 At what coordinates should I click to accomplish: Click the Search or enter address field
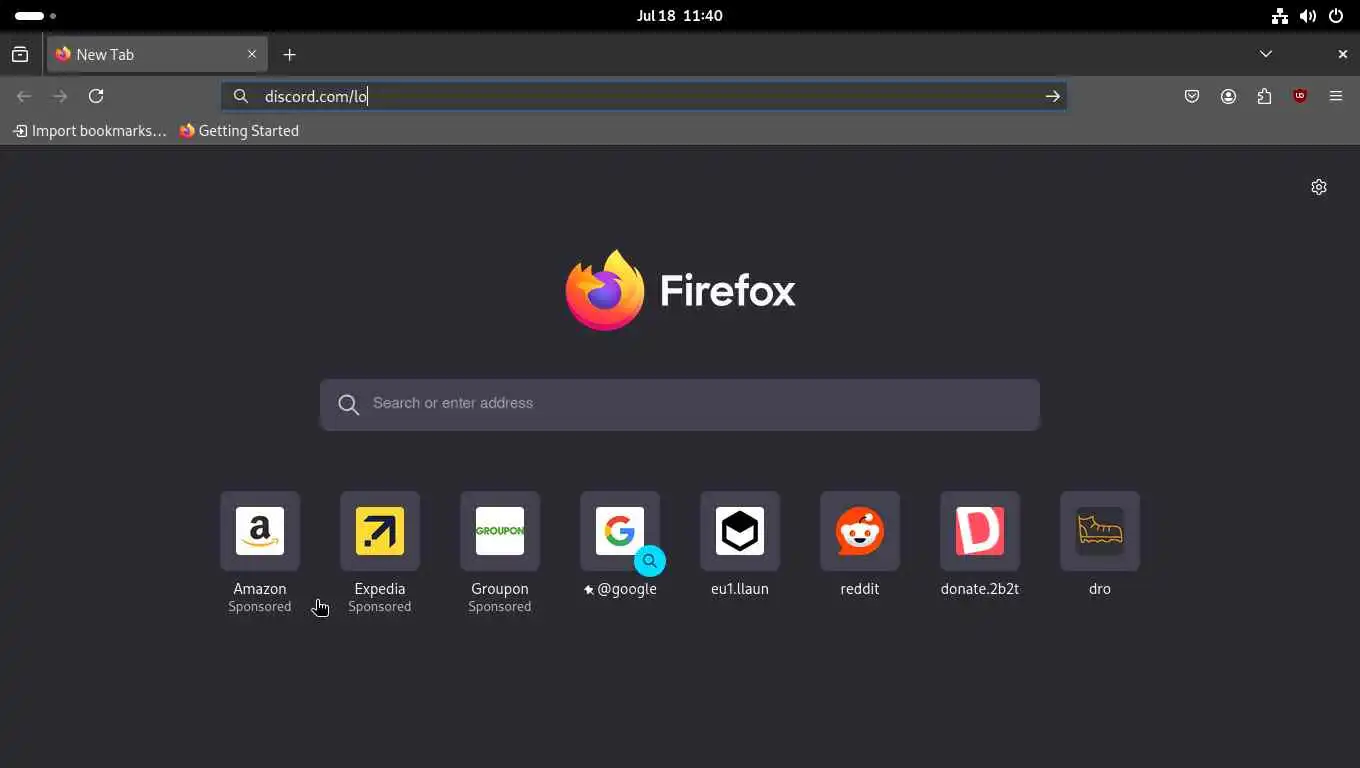[680, 404]
